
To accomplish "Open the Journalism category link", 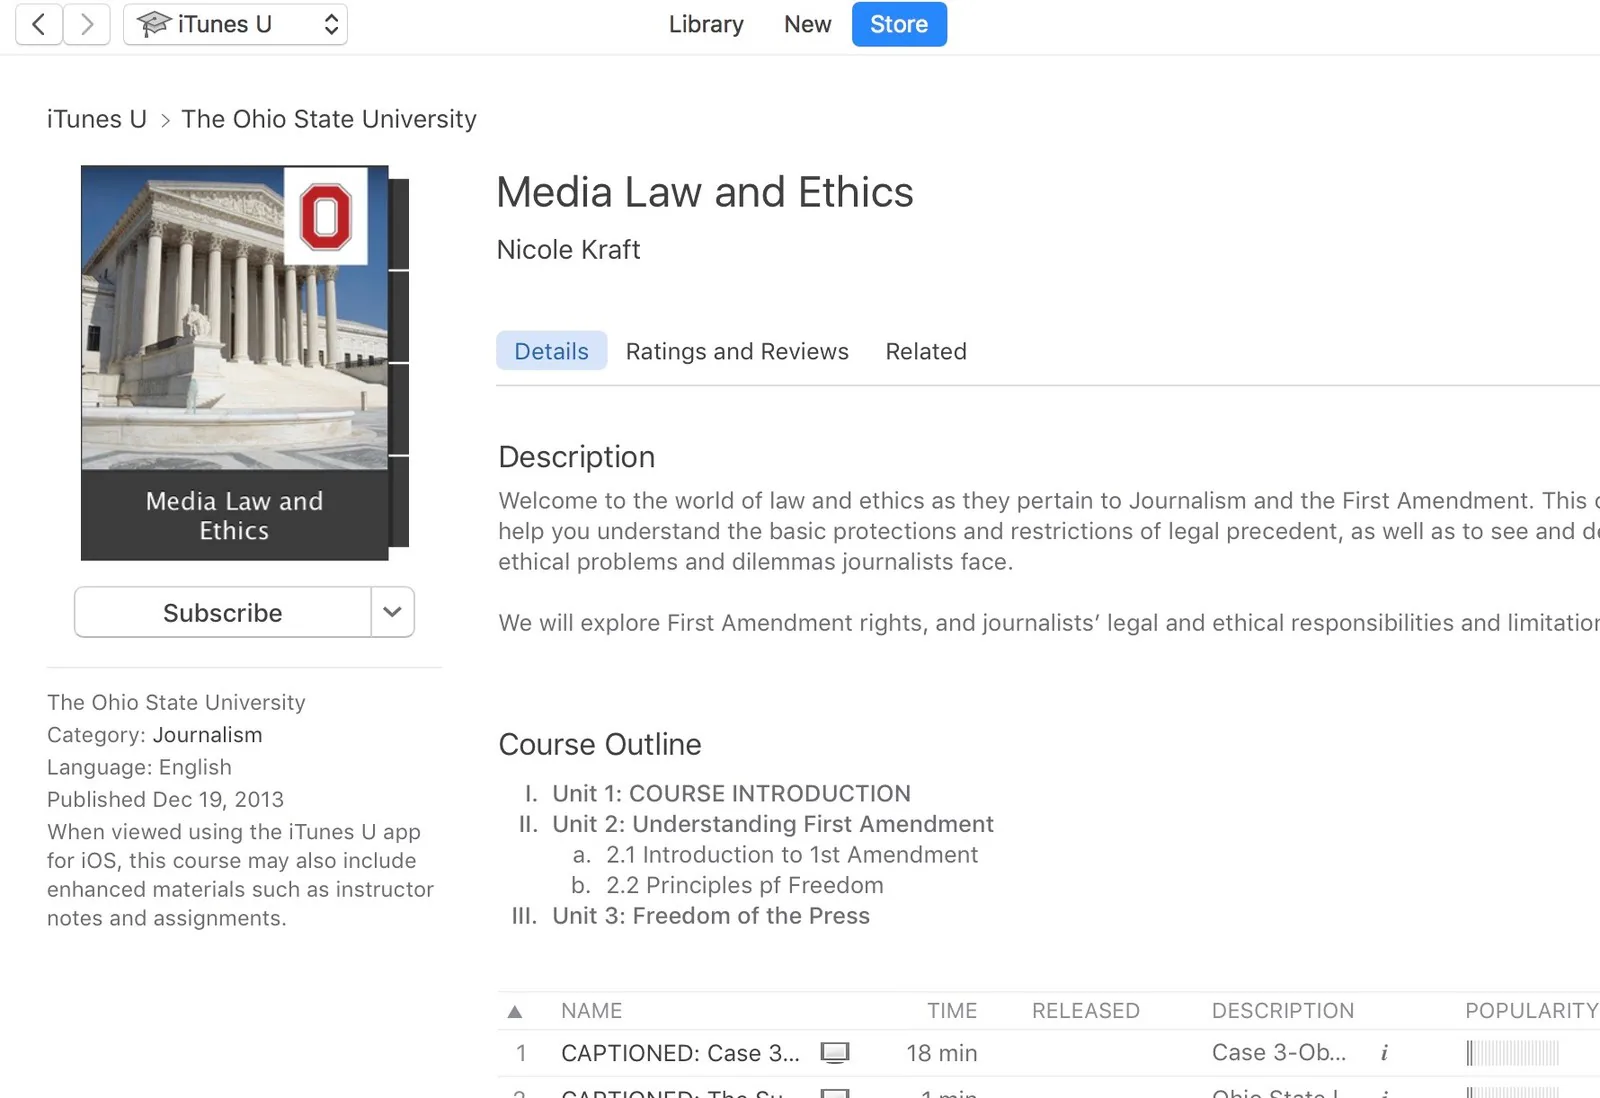I will point(207,735).
